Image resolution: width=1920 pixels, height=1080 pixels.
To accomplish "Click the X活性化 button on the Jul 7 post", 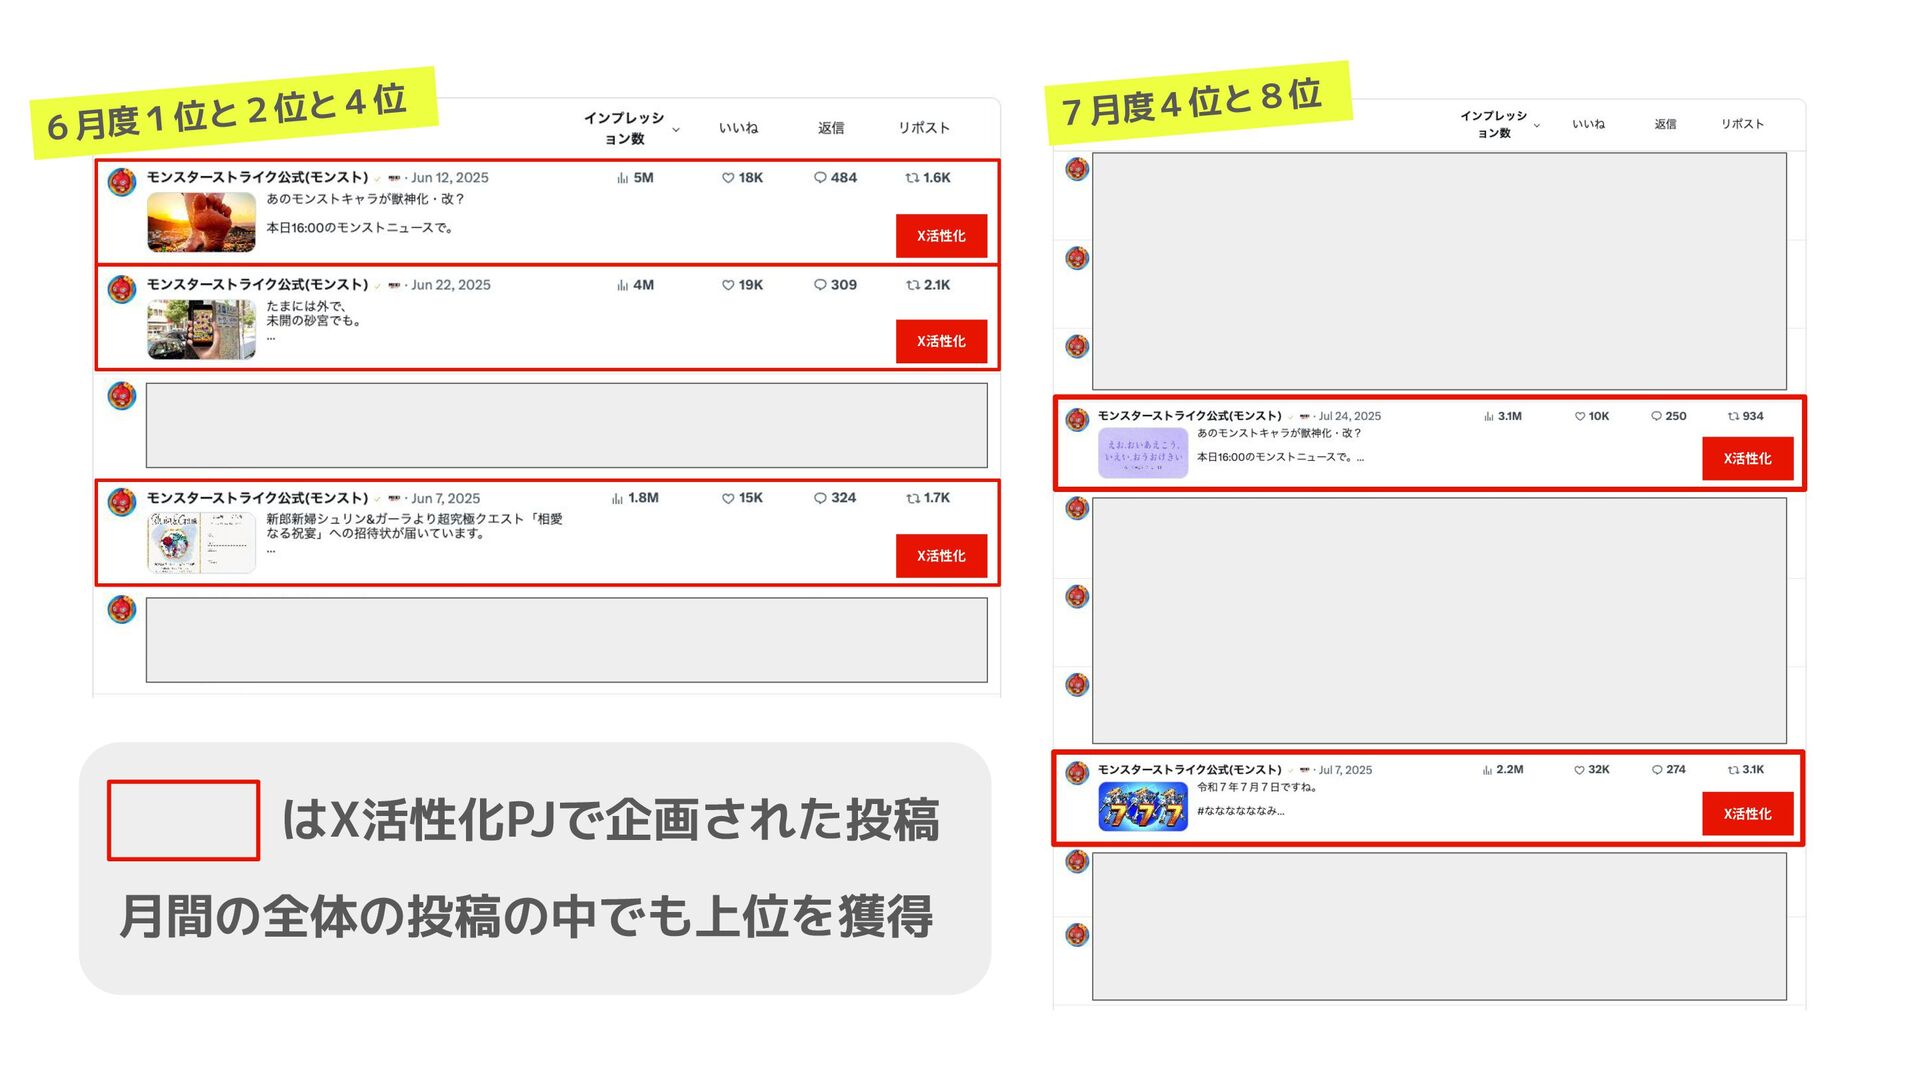I will click(1747, 814).
